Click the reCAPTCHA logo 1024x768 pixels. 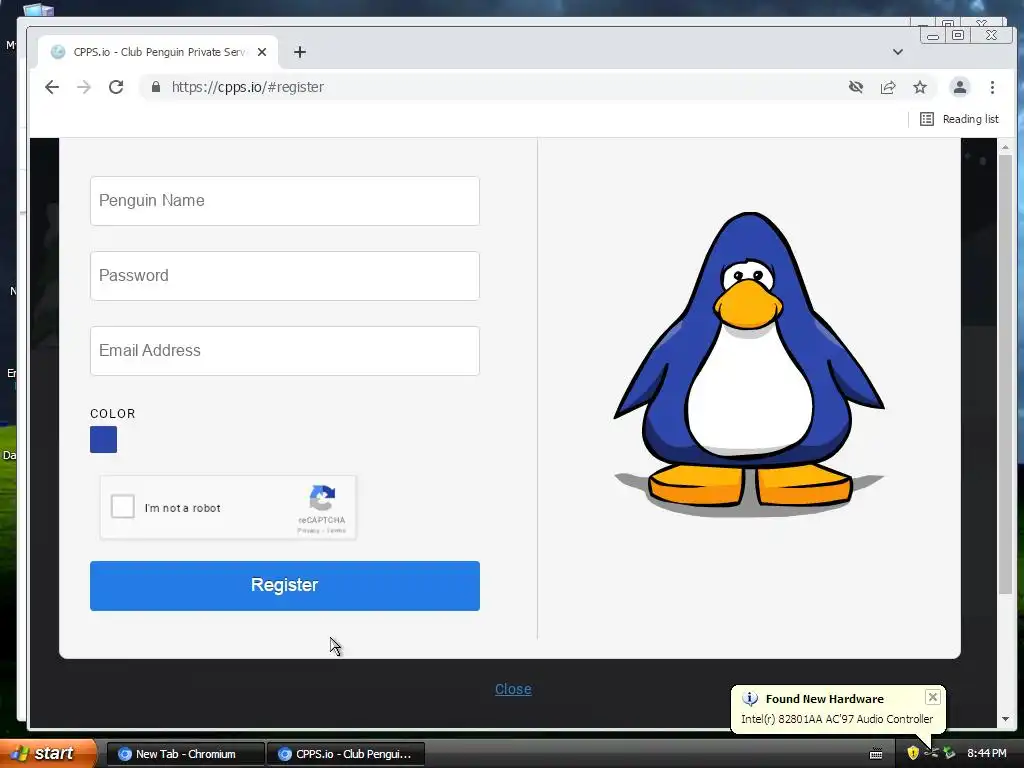tap(322, 498)
